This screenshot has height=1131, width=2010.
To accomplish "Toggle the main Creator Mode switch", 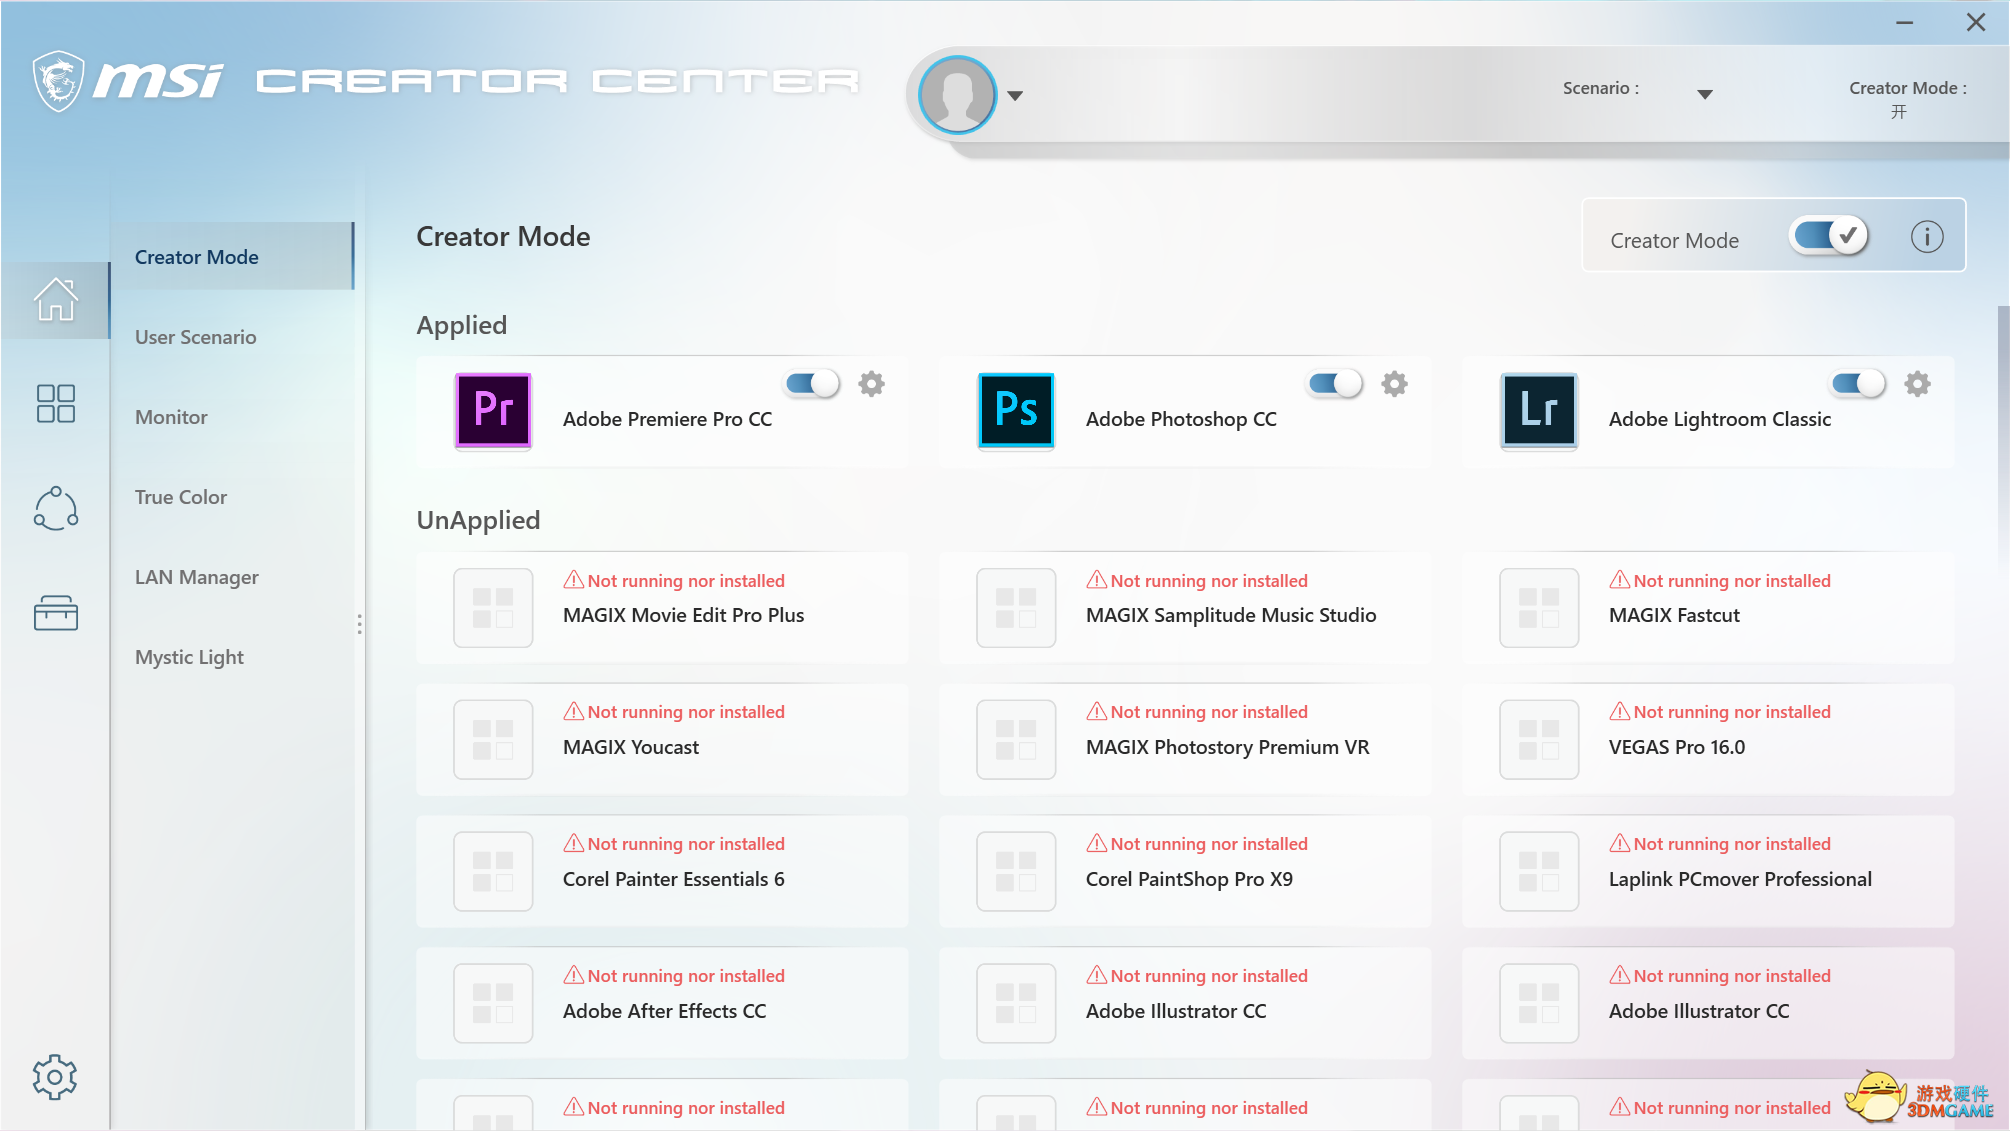I will coord(1829,237).
